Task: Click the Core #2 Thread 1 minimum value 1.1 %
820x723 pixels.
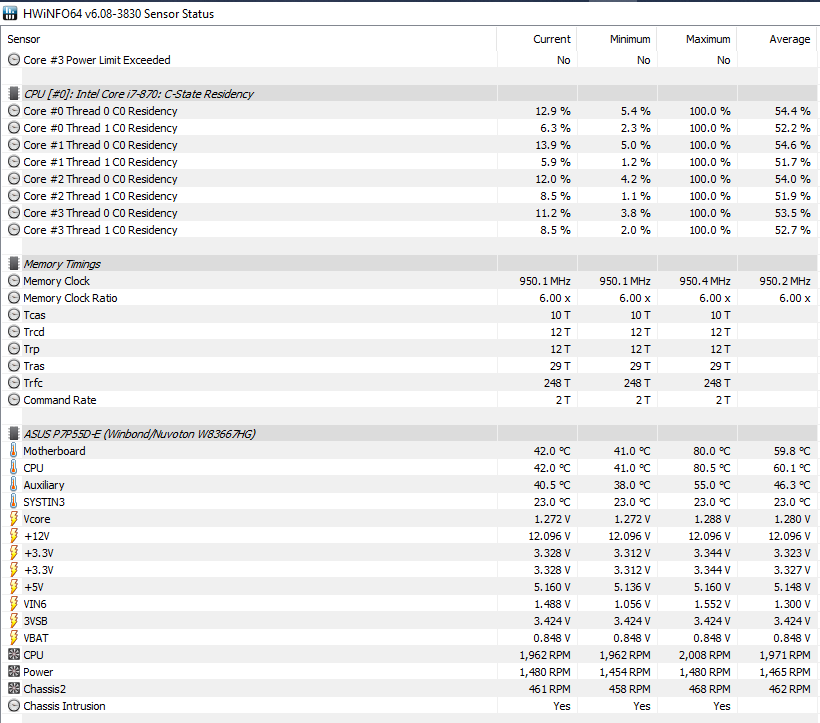Action: [635, 196]
